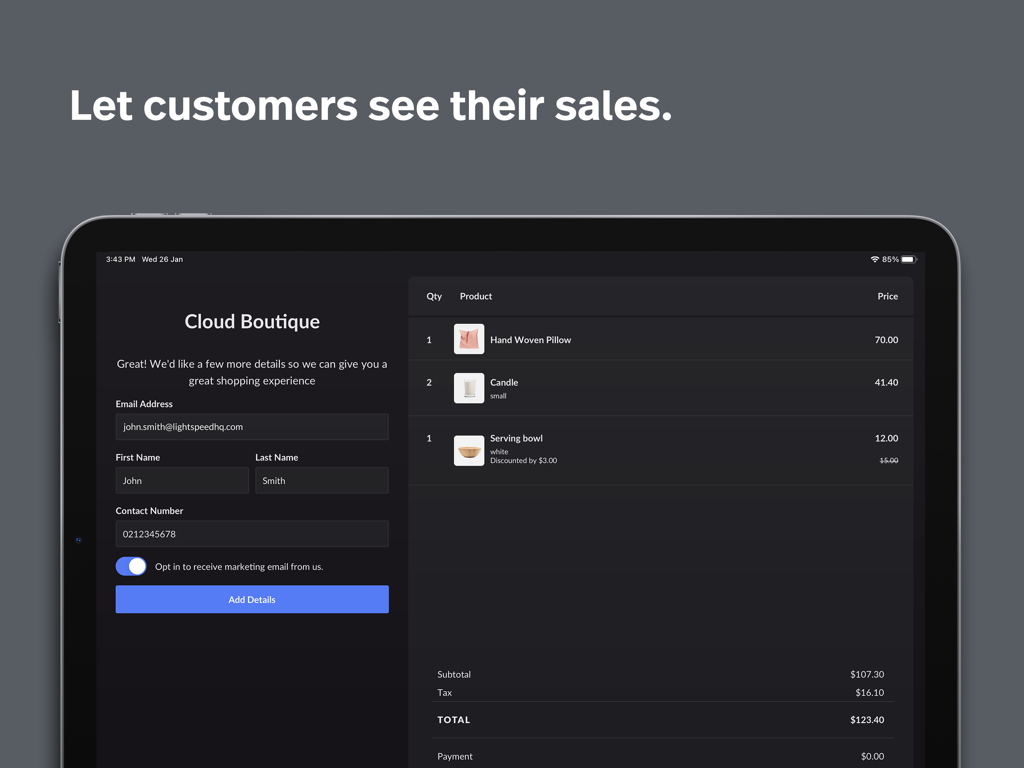Click the TOTAL amount $123.40
This screenshot has height=768, width=1024.
[x=867, y=720]
